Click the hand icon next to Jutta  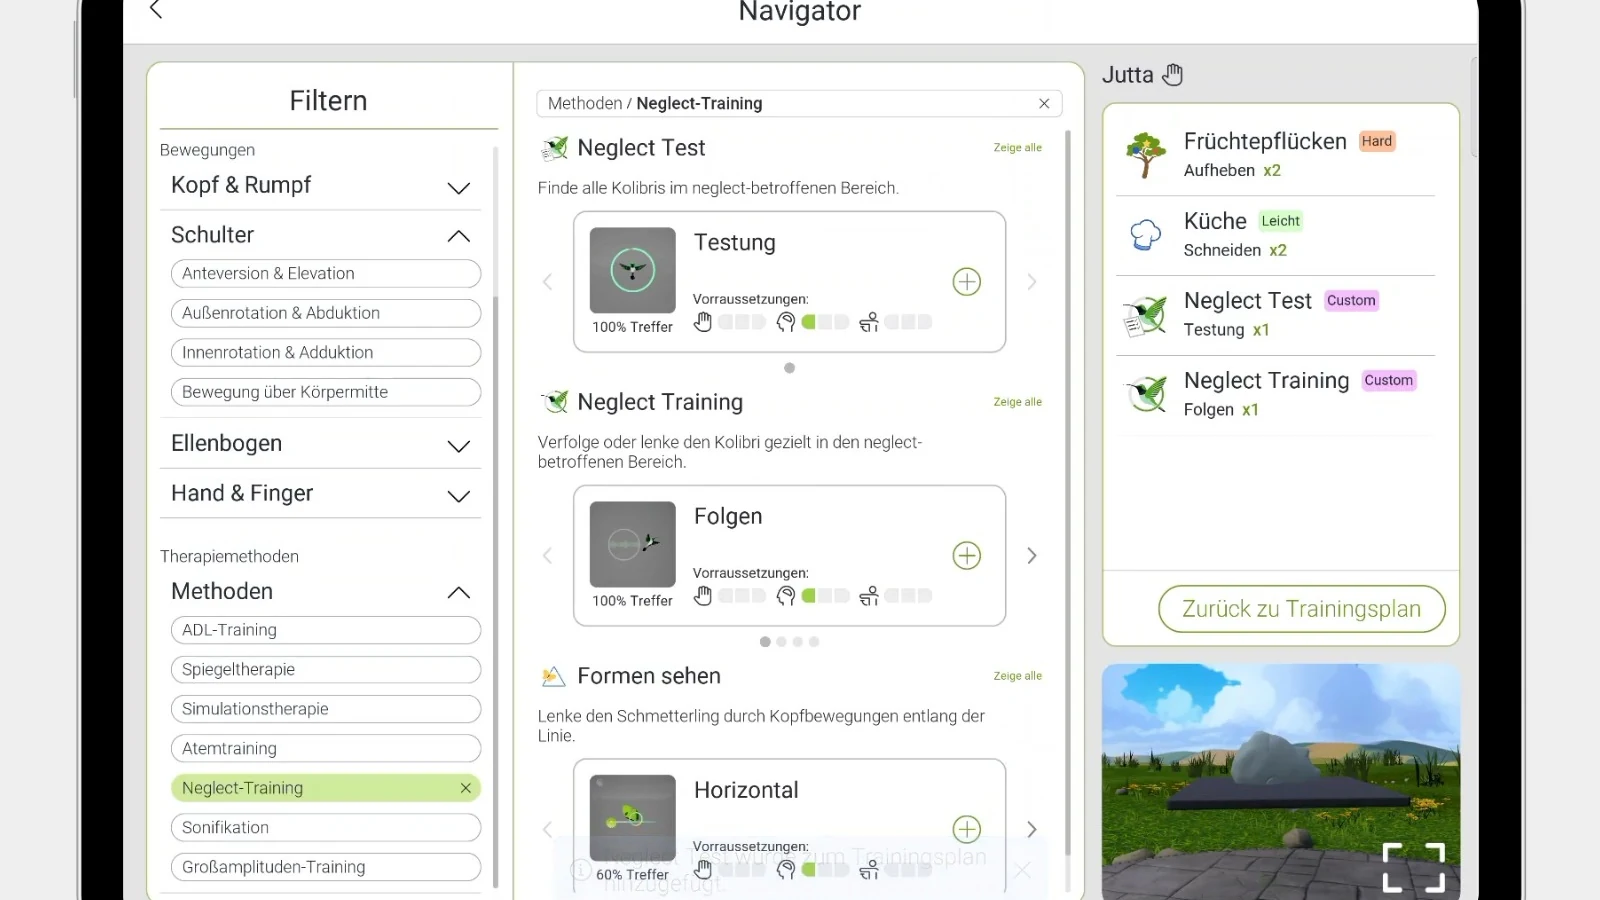pyautogui.click(x=1173, y=75)
